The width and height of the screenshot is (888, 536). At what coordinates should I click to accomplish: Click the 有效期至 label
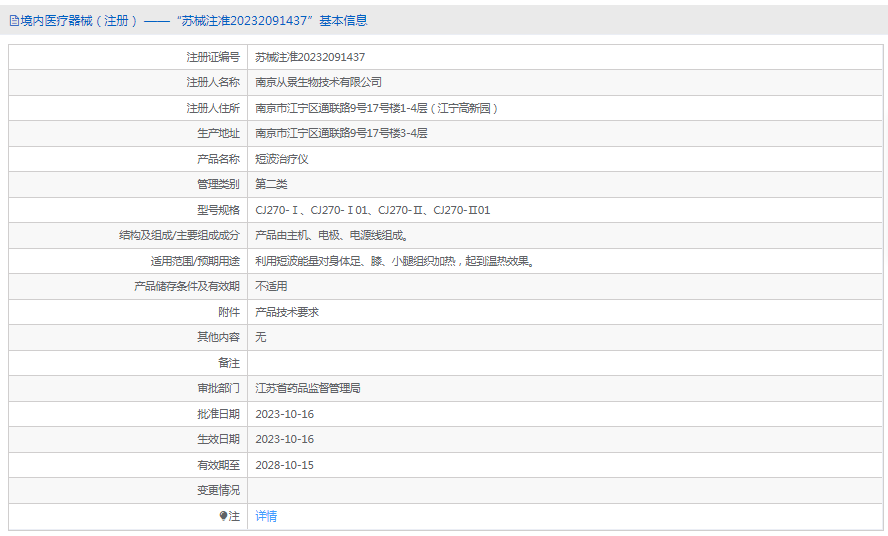(x=219, y=465)
